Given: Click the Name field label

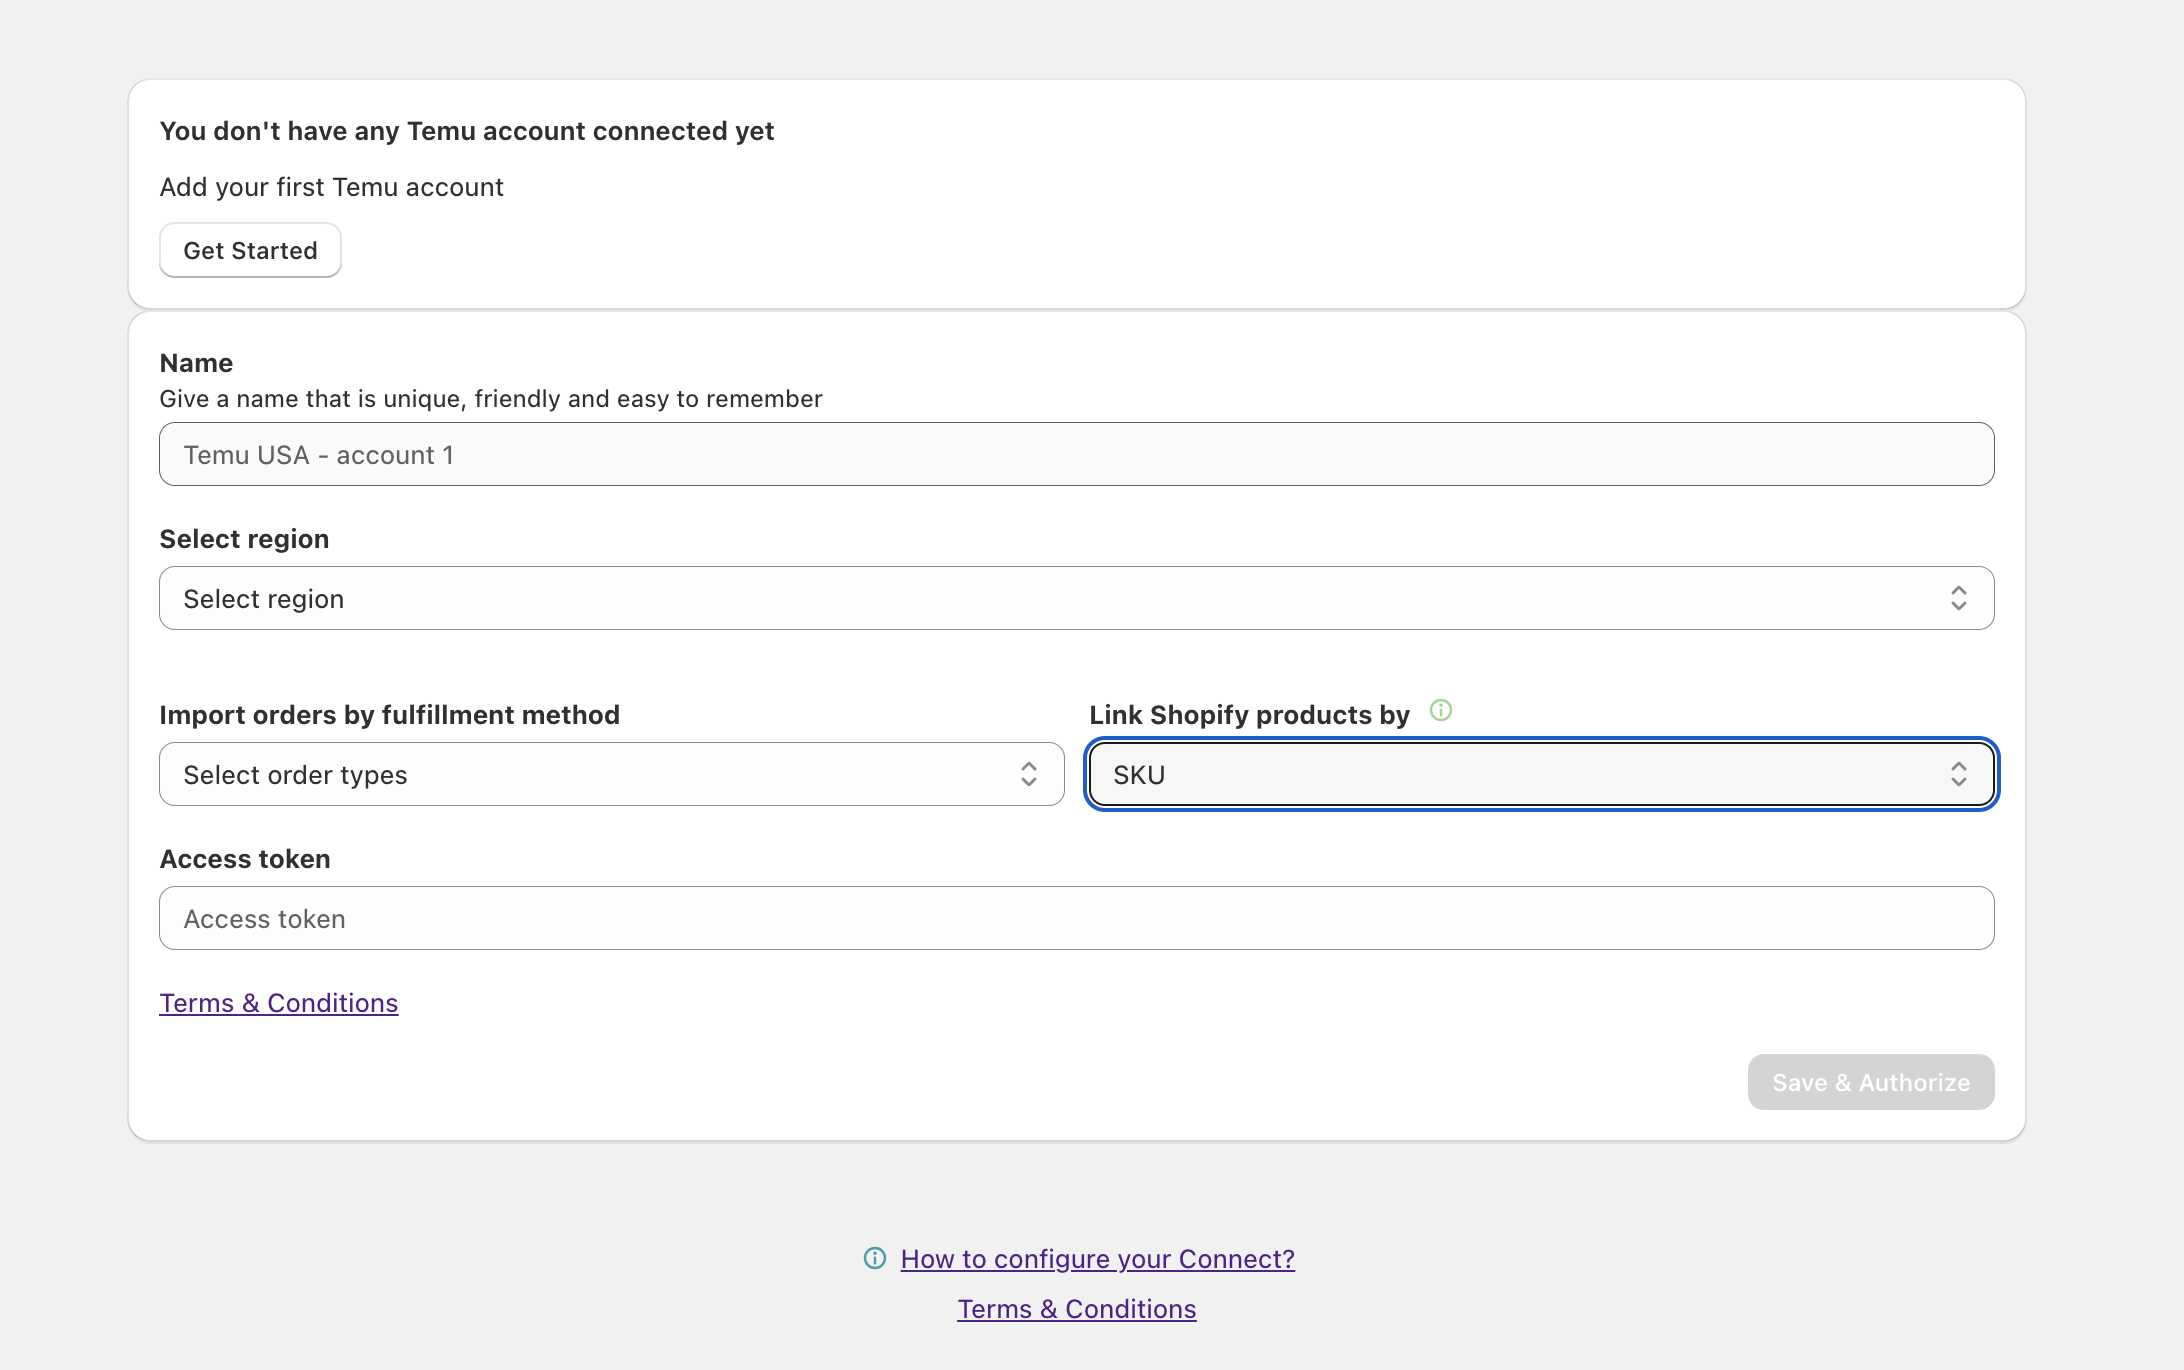Looking at the screenshot, I should tap(196, 363).
